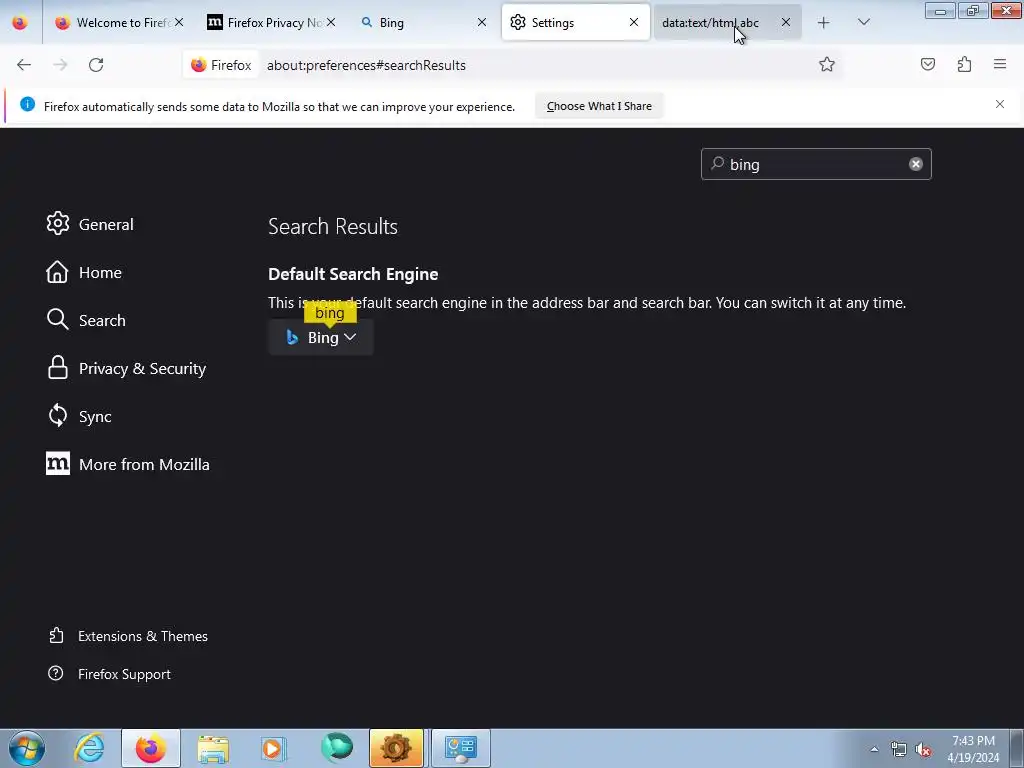This screenshot has height=768, width=1024.
Task: Click the Firefox View pinned icon
Action: (20, 23)
